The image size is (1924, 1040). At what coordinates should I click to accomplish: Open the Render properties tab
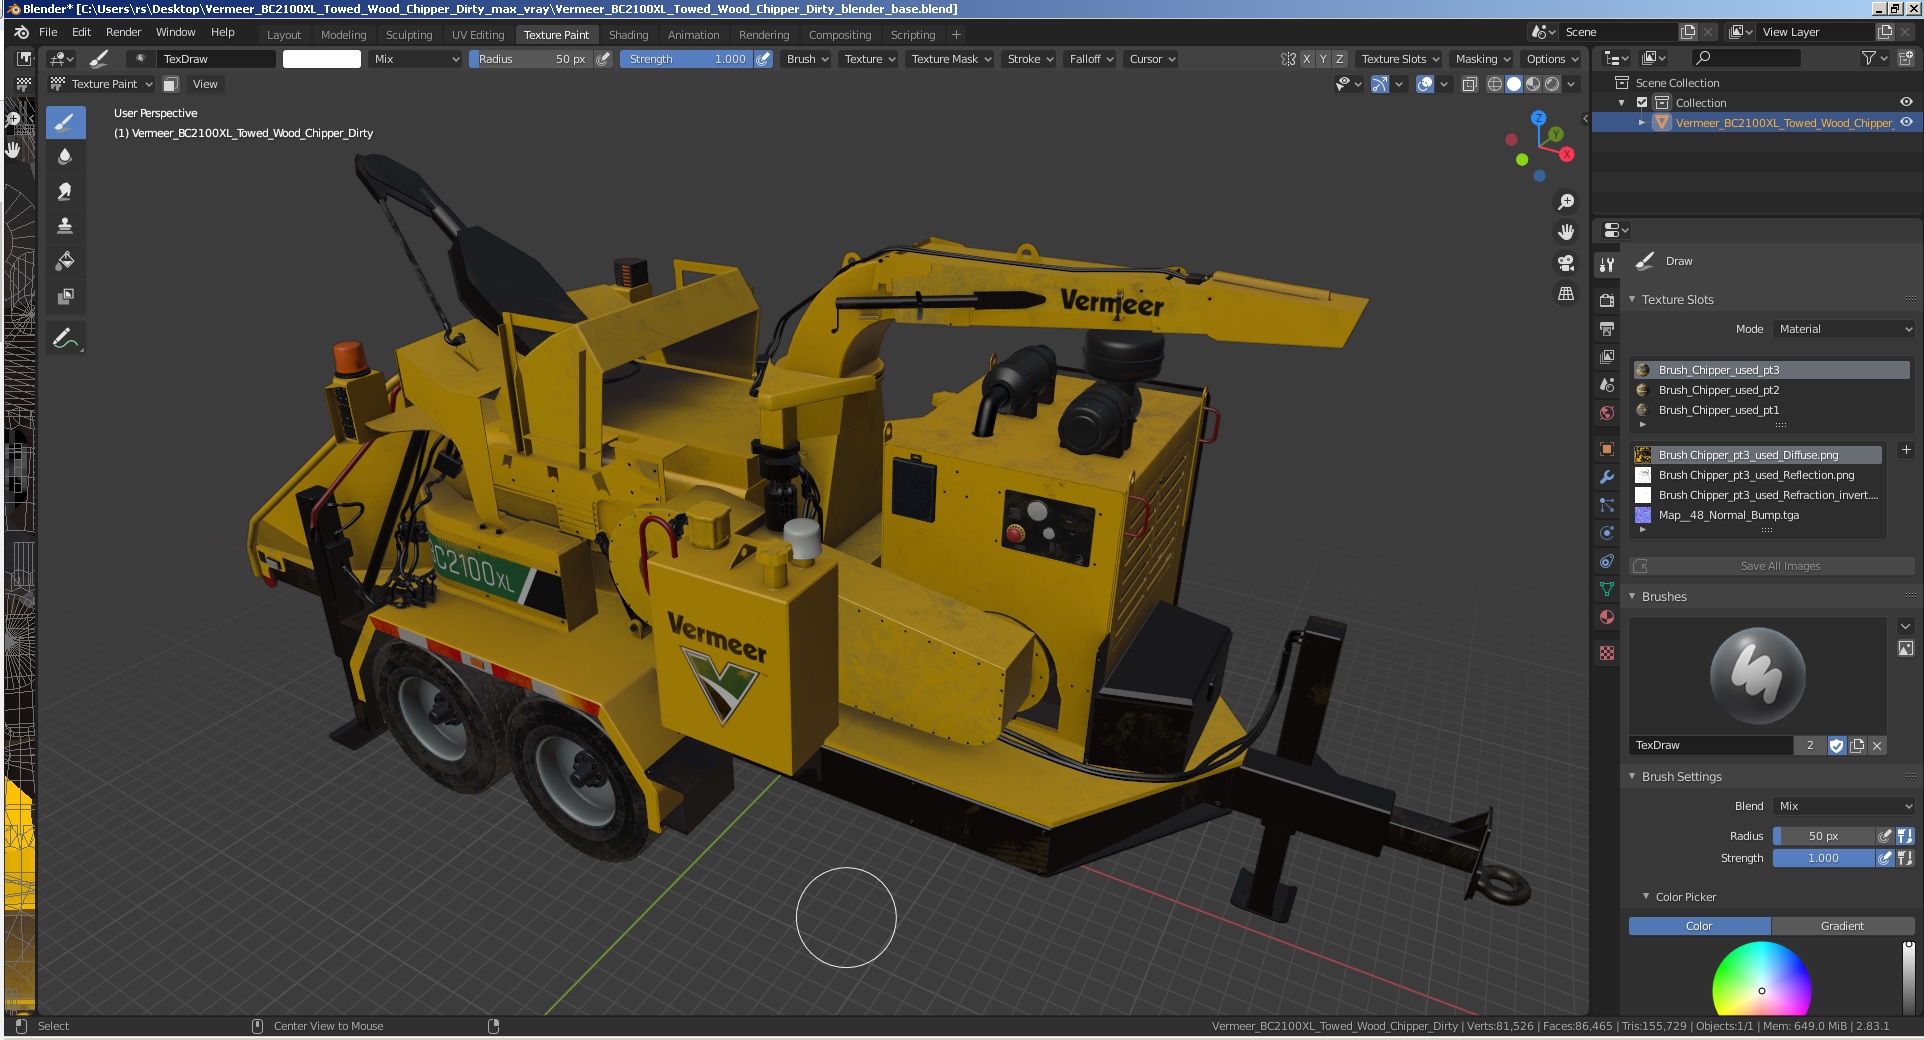[1607, 300]
